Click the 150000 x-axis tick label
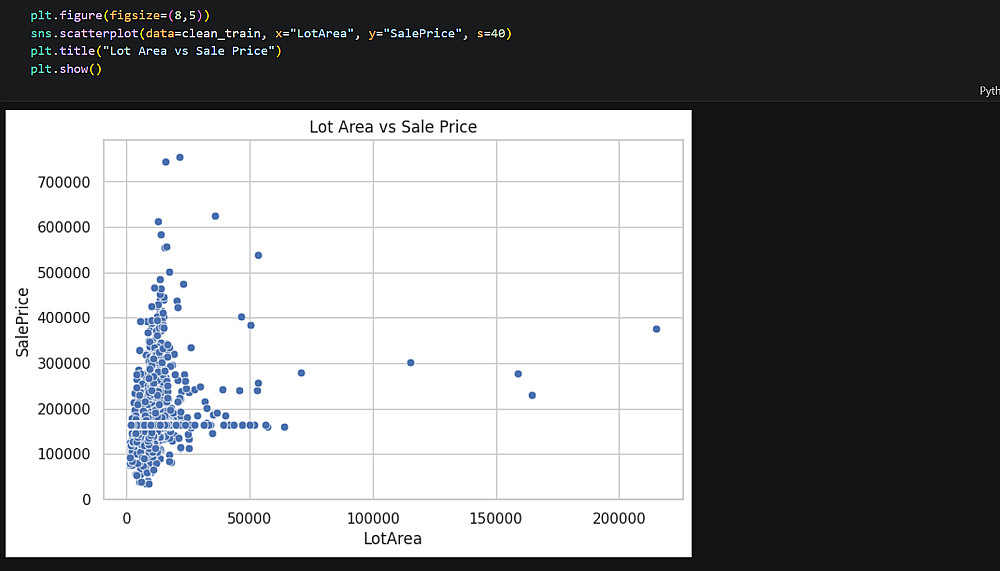Viewport: 1000px width, 571px height. click(496, 519)
